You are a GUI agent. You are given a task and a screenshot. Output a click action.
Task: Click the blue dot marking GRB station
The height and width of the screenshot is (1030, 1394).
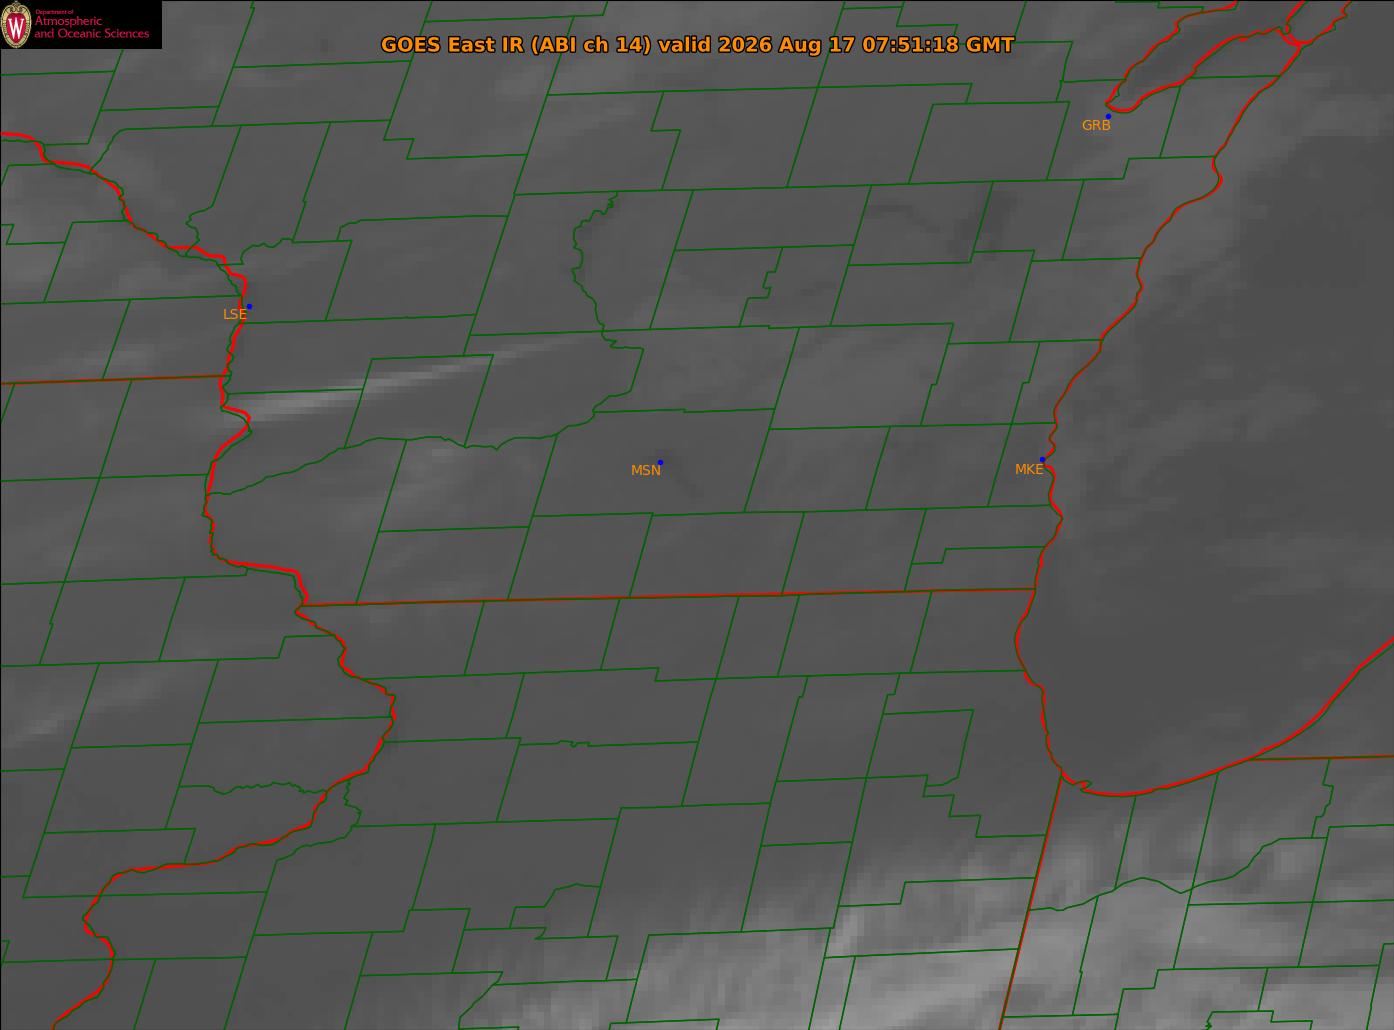pyautogui.click(x=1108, y=116)
